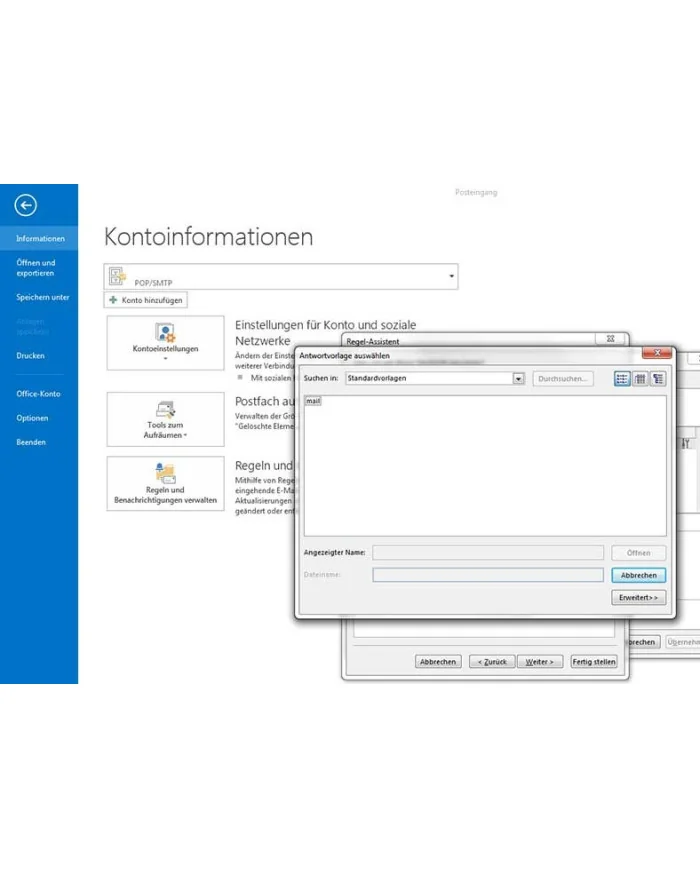Close the Antwortvorlage auswählen dialog
This screenshot has height=869, width=700.
click(657, 352)
